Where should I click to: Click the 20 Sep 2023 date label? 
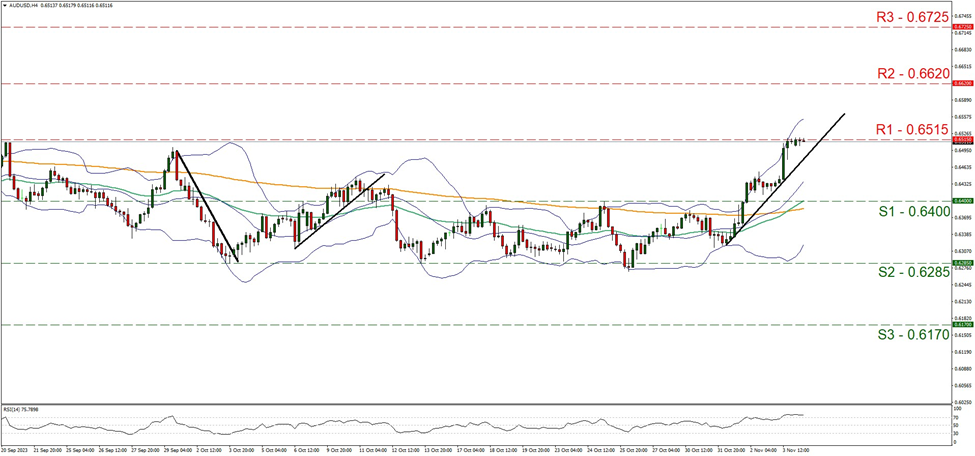point(12,448)
